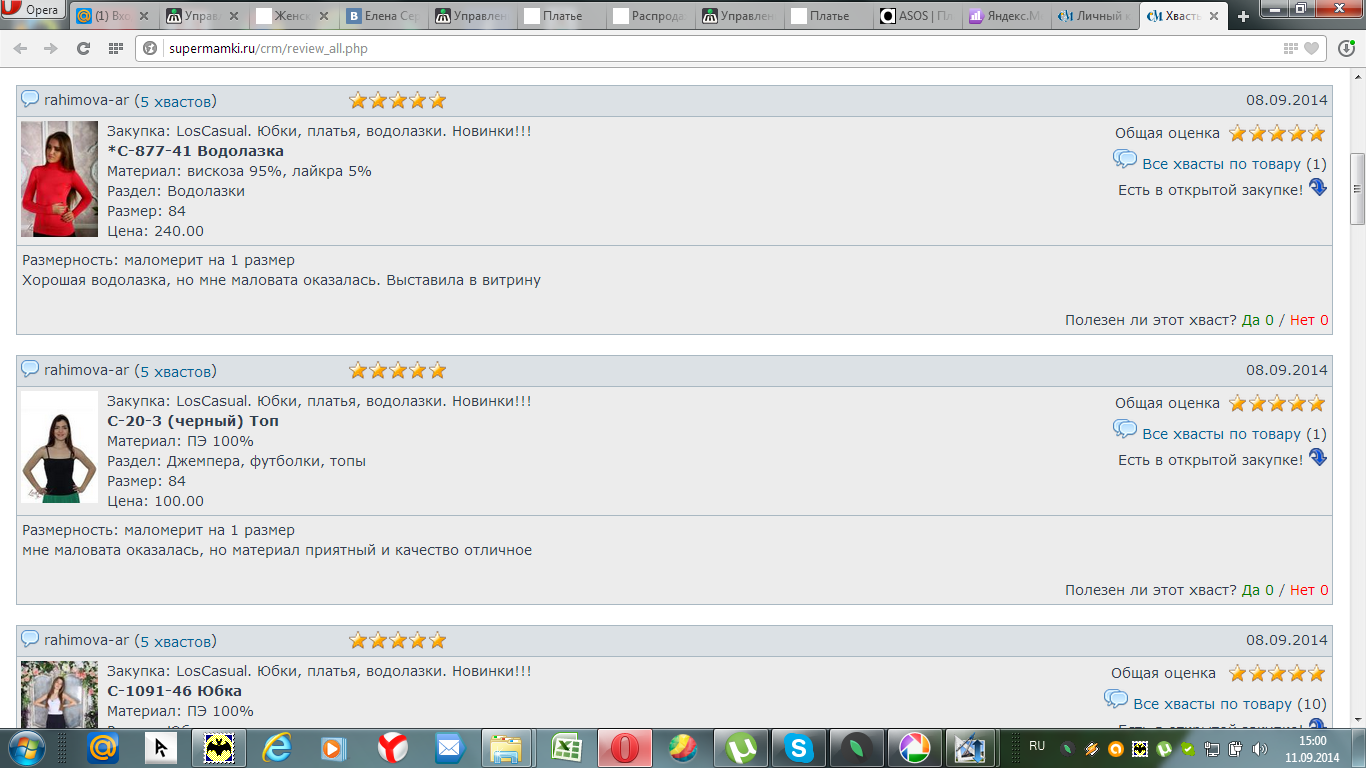Reload the current page
1366x768 pixels.
[x=83, y=48]
